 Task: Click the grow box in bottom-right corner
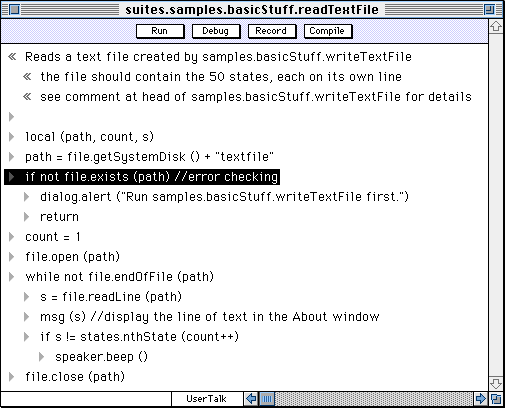pyautogui.click(x=496, y=398)
